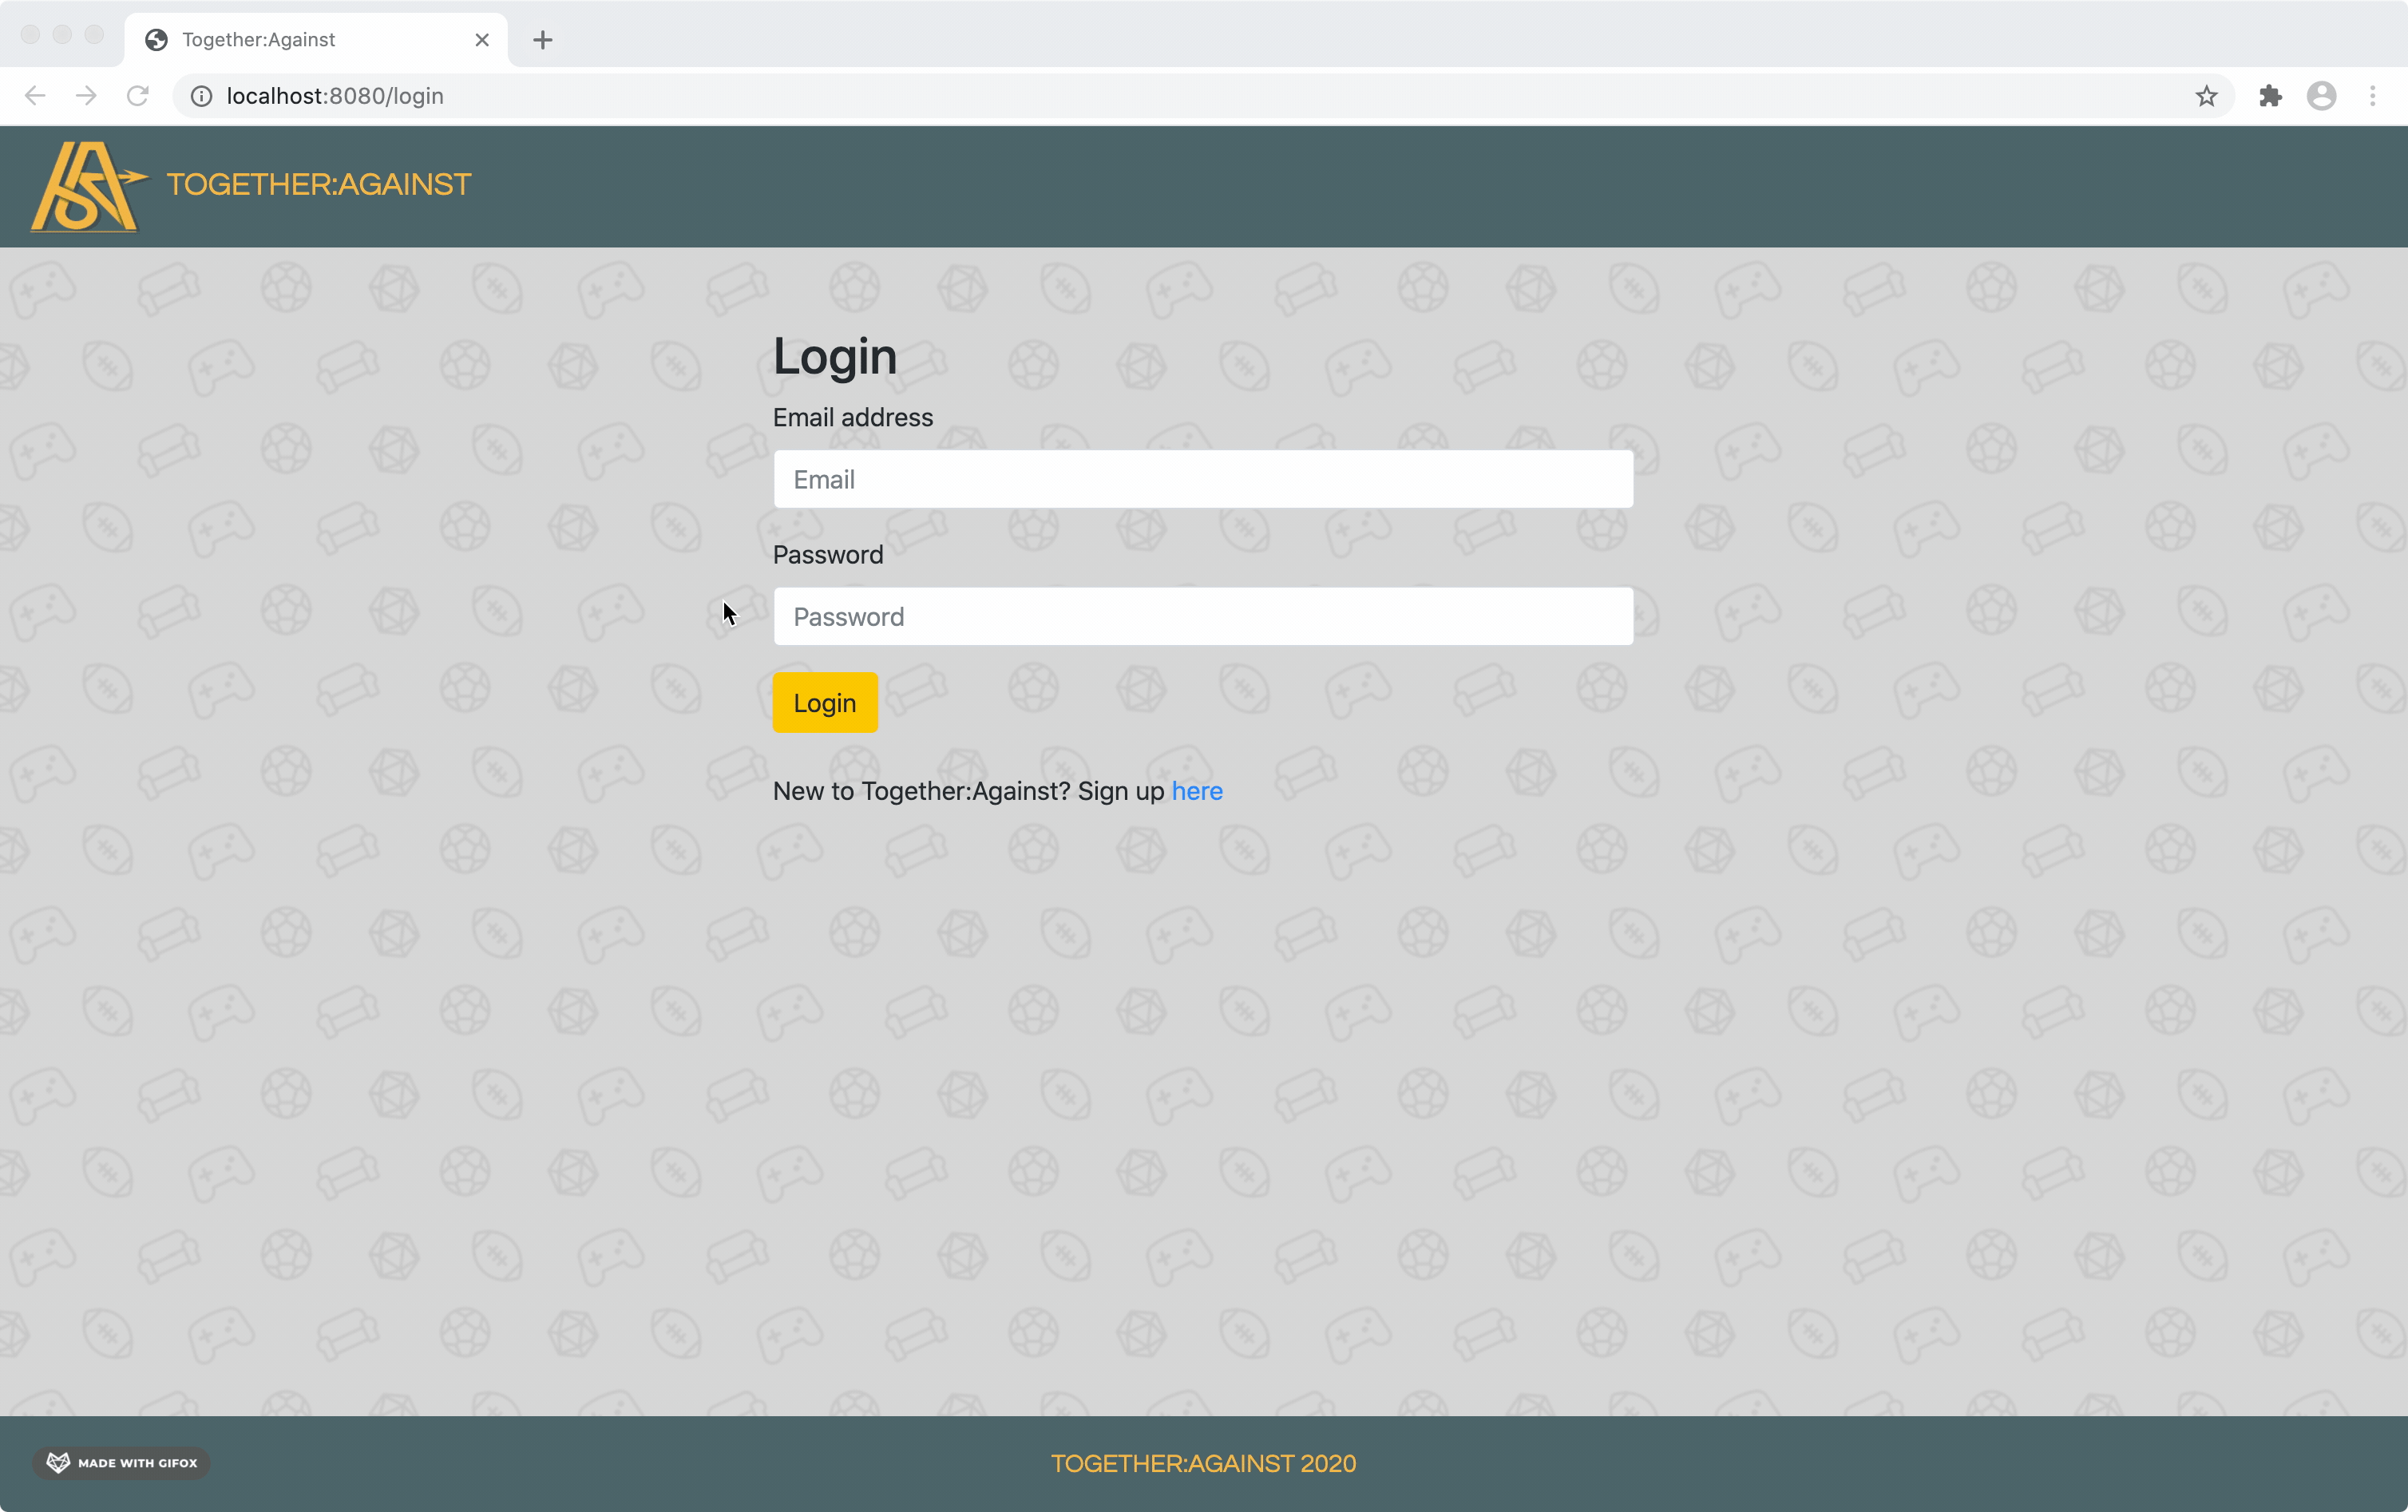The height and width of the screenshot is (1512, 2408).
Task: Click the browser forward arrow
Action: click(x=86, y=96)
